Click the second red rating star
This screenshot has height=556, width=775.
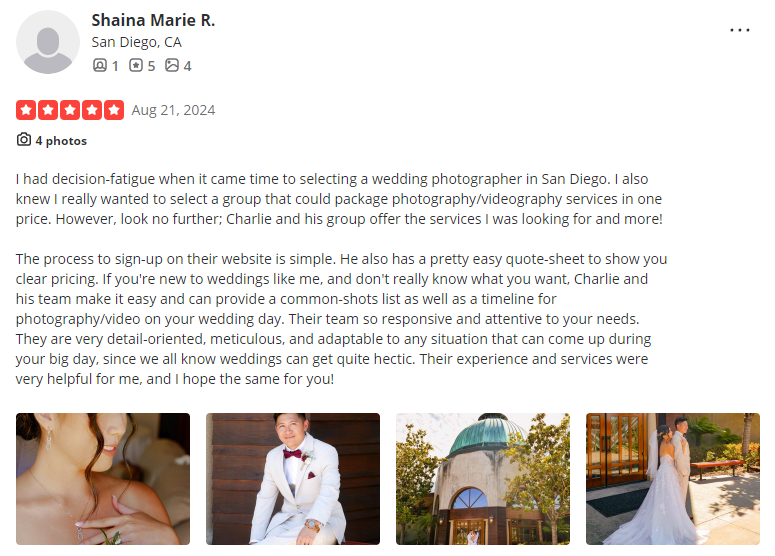point(48,110)
